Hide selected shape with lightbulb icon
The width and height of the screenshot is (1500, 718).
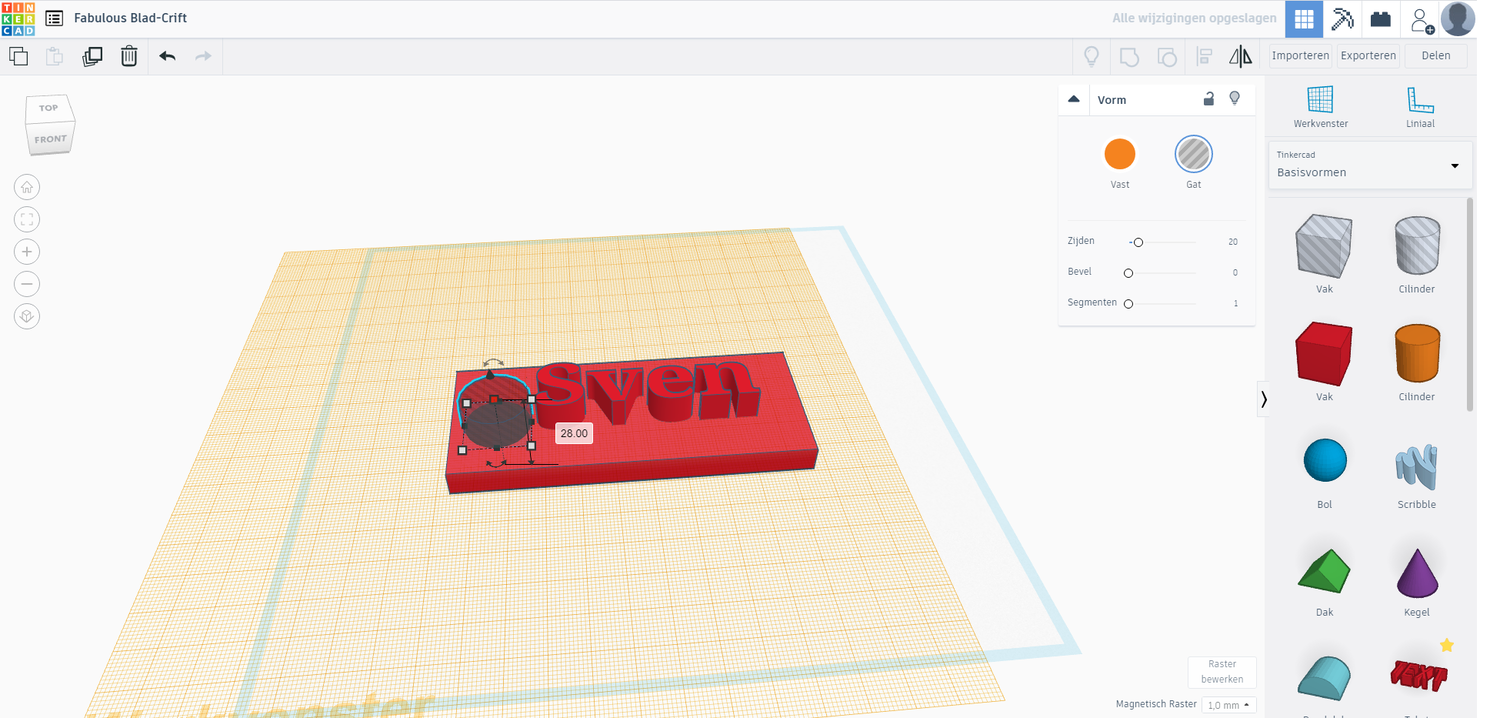[1235, 99]
